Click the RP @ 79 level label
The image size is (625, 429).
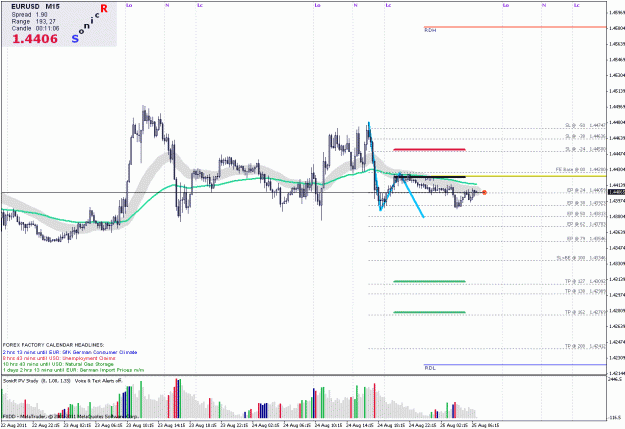pyautogui.click(x=586, y=238)
